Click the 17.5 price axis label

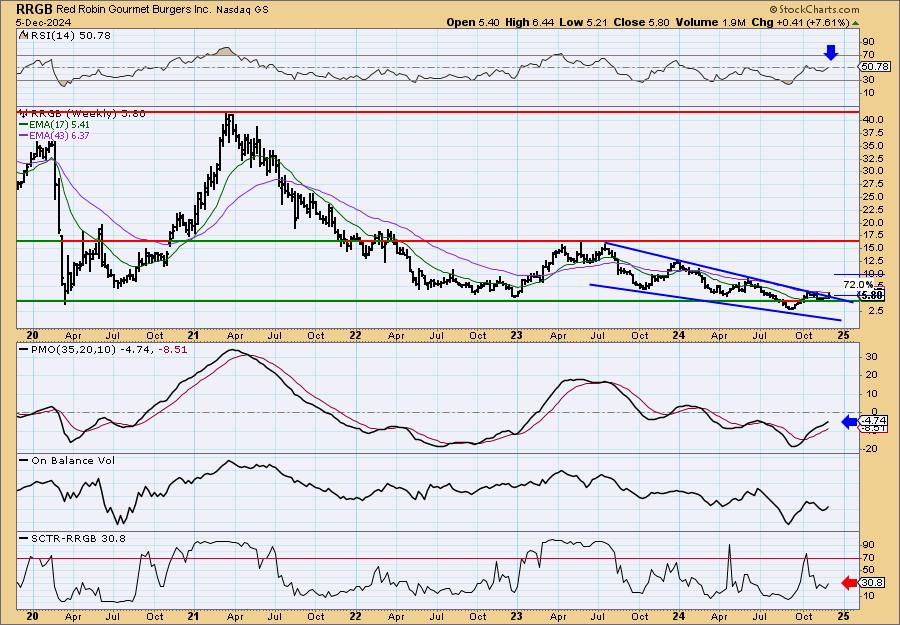coord(871,235)
